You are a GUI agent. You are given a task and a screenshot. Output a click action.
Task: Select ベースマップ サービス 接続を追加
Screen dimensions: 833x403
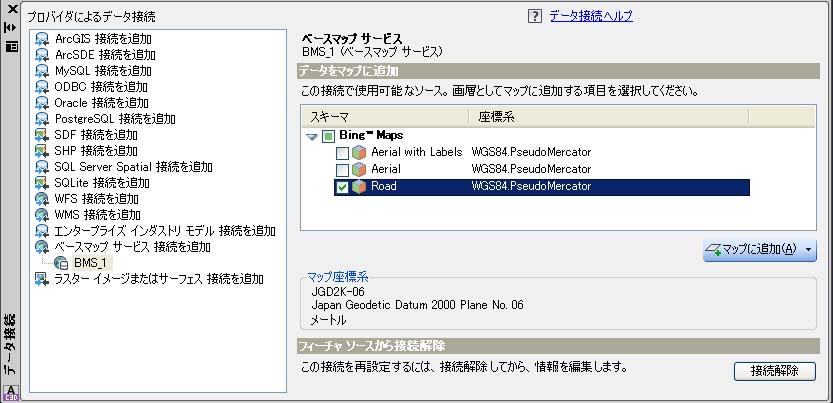[x=132, y=247]
